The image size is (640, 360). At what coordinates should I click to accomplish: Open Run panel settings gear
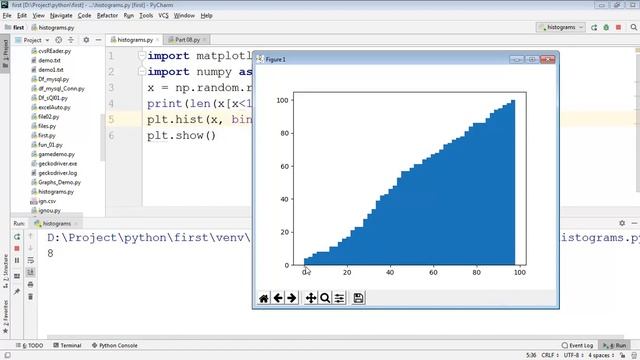[622, 223]
